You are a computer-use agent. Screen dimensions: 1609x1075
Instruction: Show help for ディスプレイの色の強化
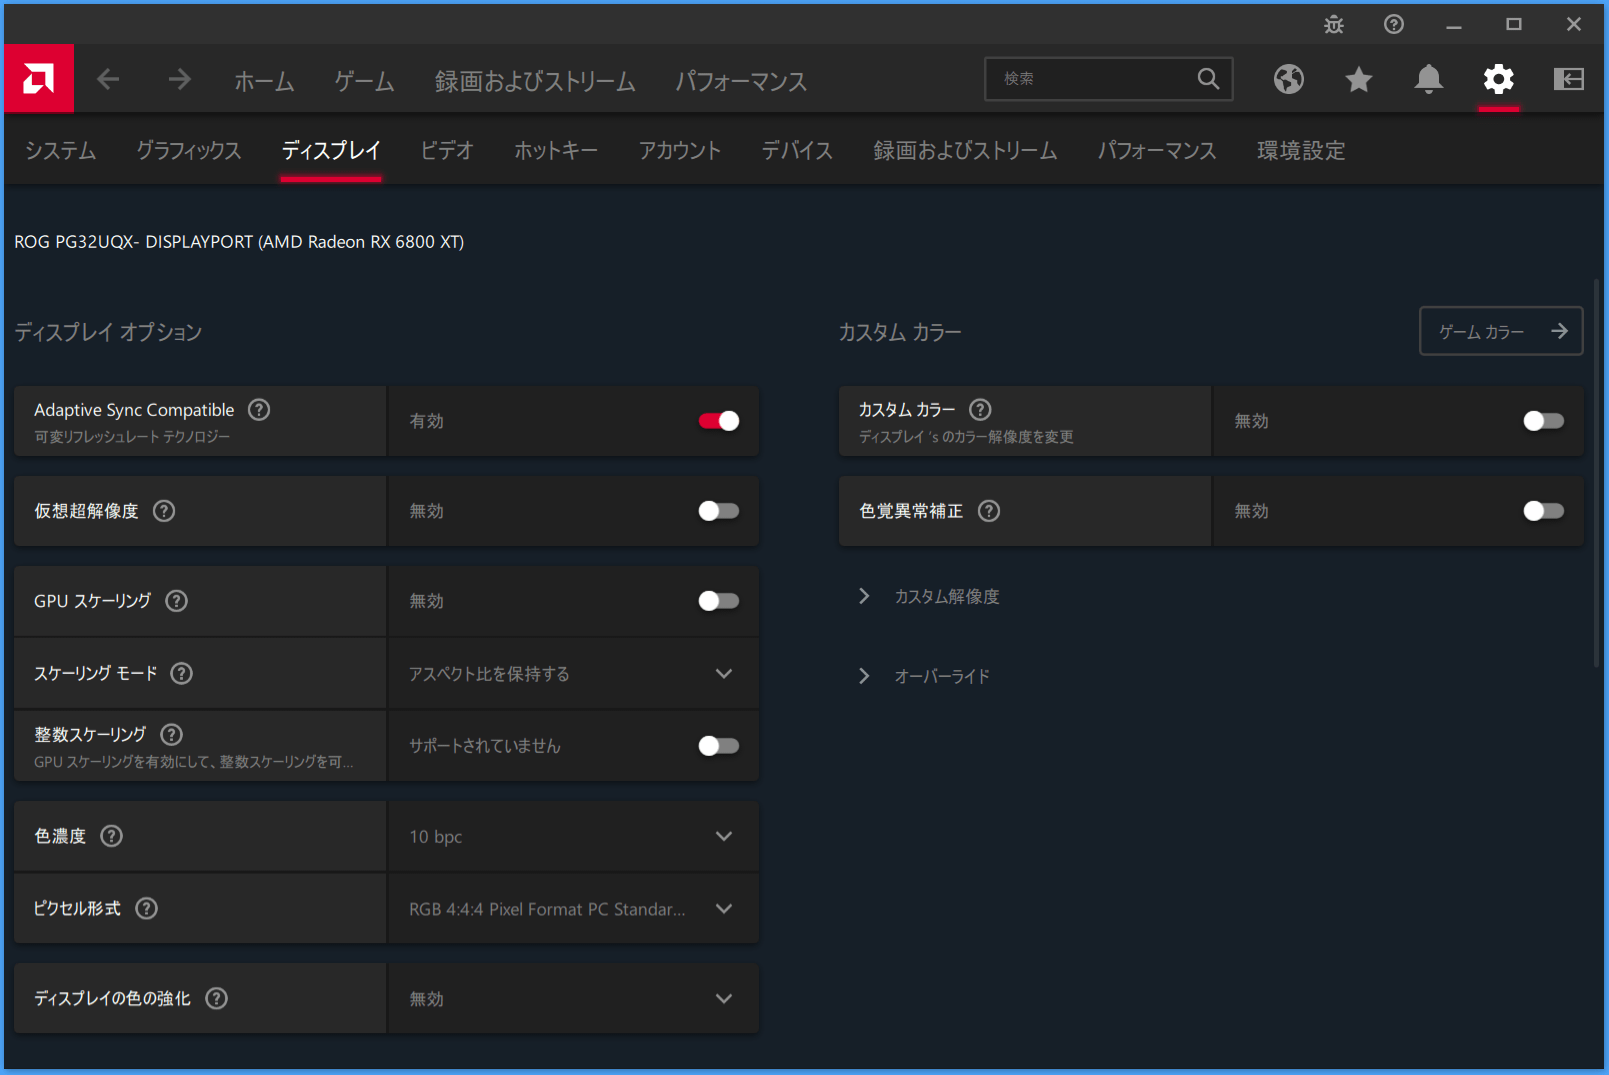click(x=217, y=998)
